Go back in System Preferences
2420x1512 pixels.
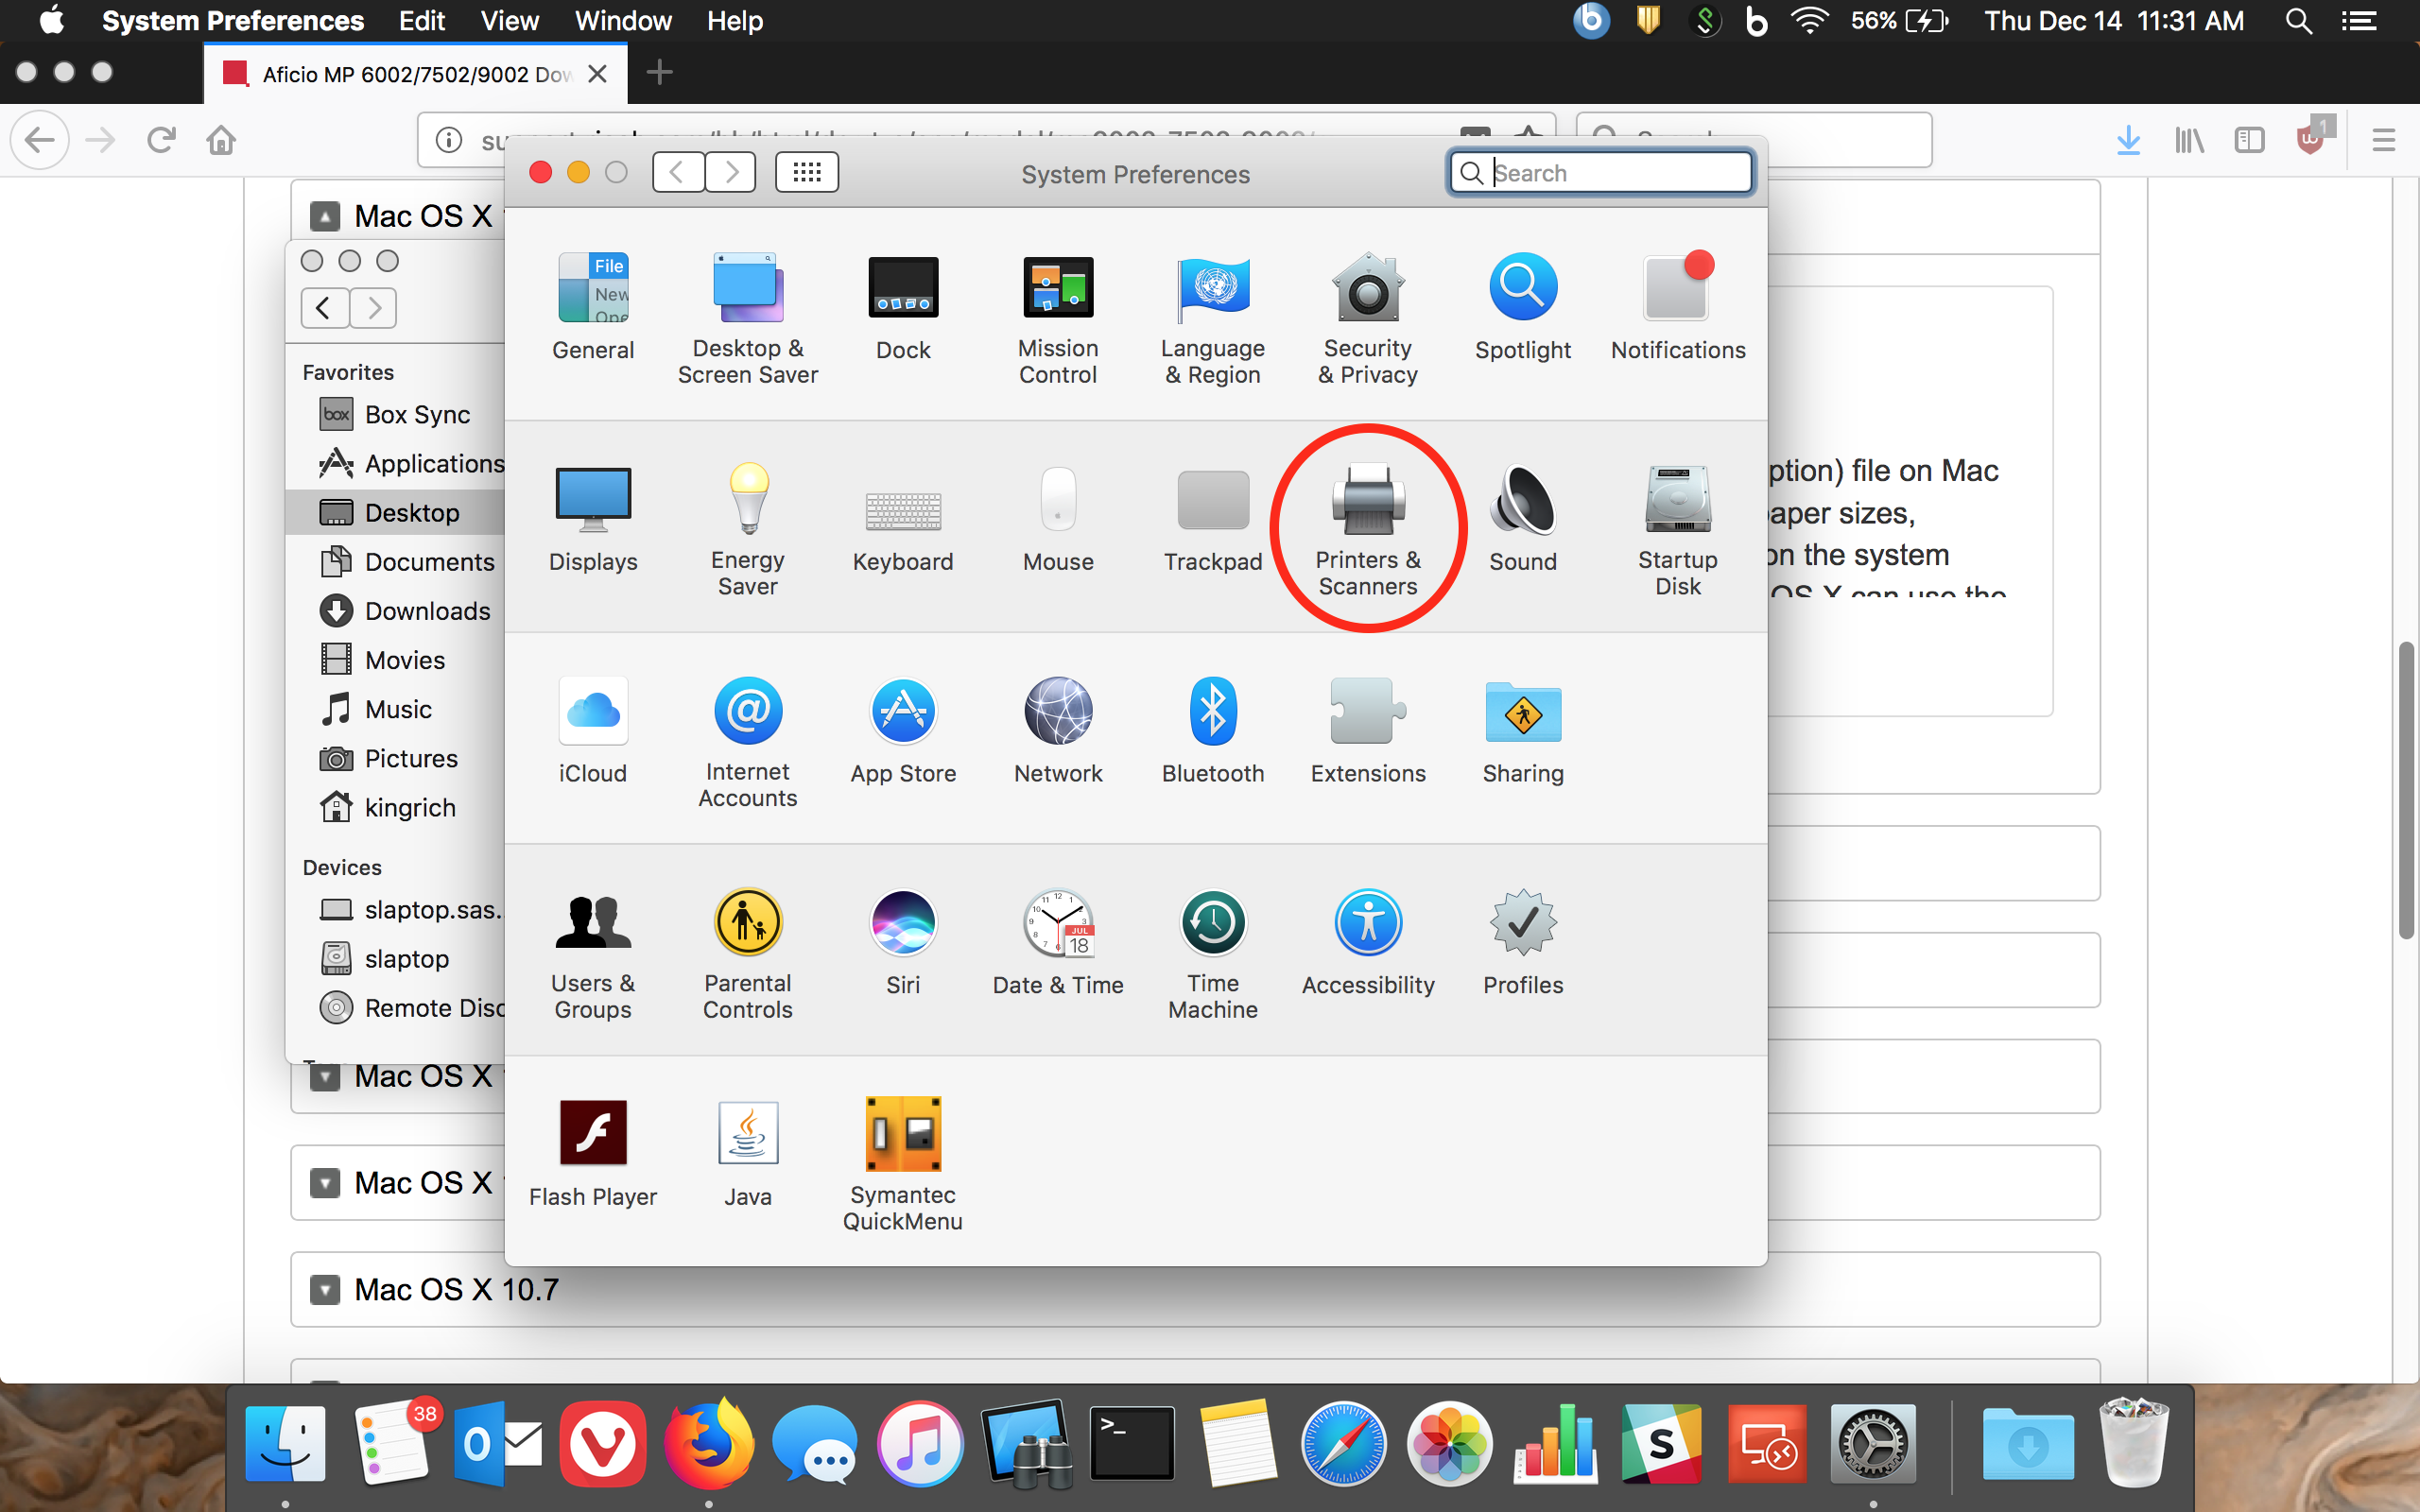coord(678,172)
